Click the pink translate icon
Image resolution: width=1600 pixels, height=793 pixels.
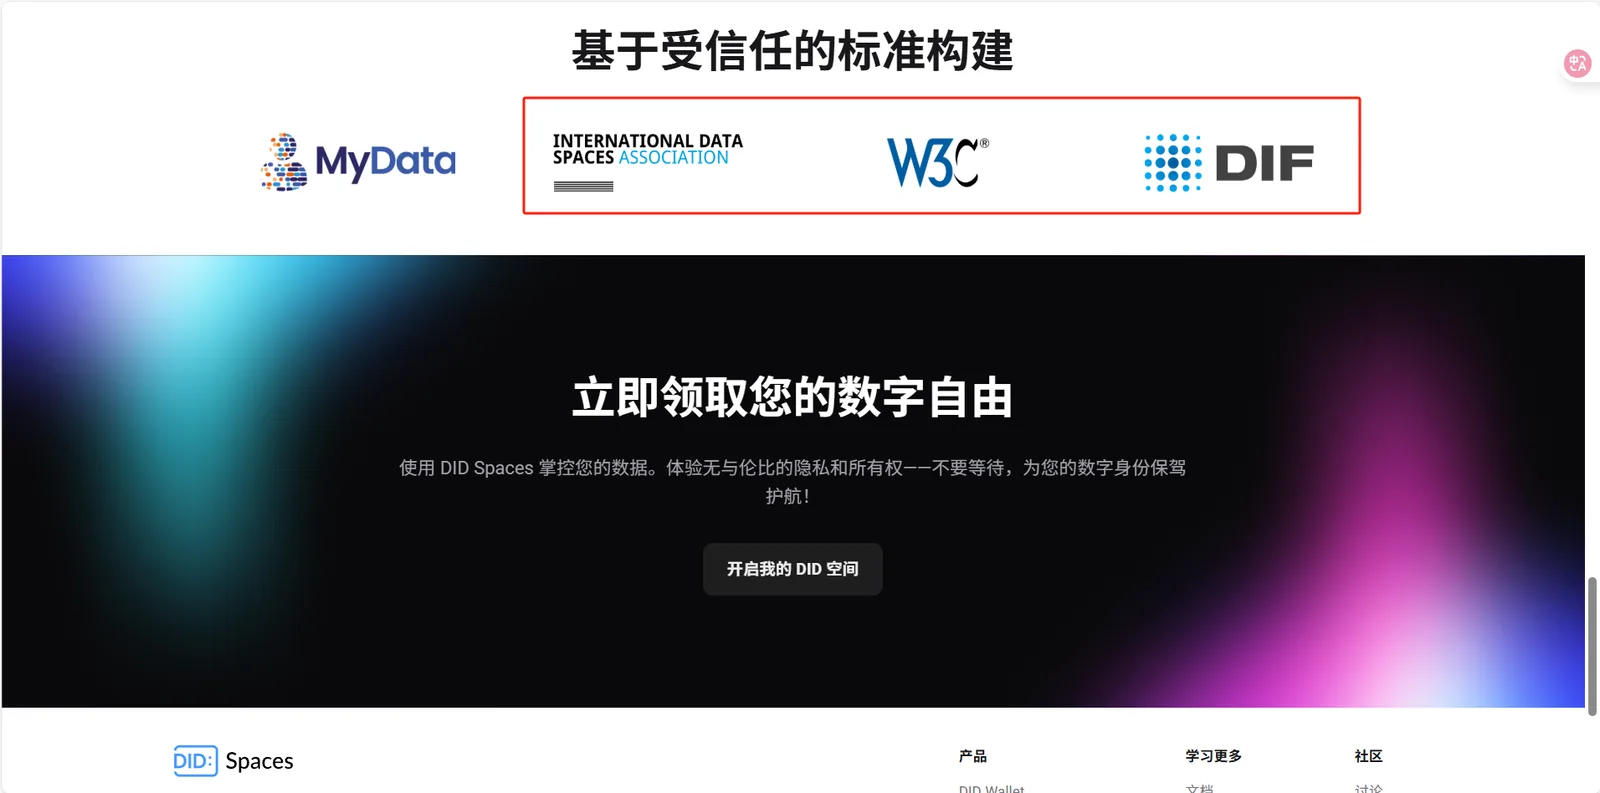coord(1577,64)
